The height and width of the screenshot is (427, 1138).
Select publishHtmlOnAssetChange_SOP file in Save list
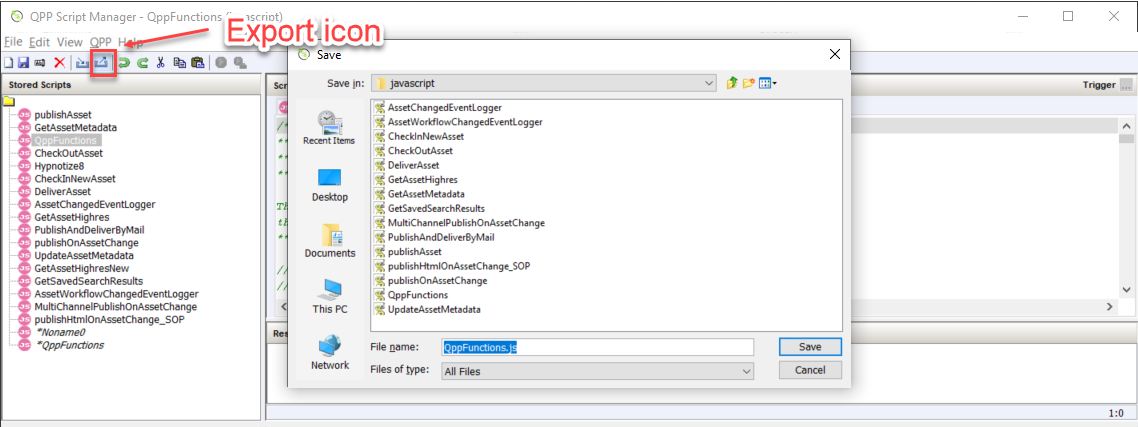click(459, 266)
